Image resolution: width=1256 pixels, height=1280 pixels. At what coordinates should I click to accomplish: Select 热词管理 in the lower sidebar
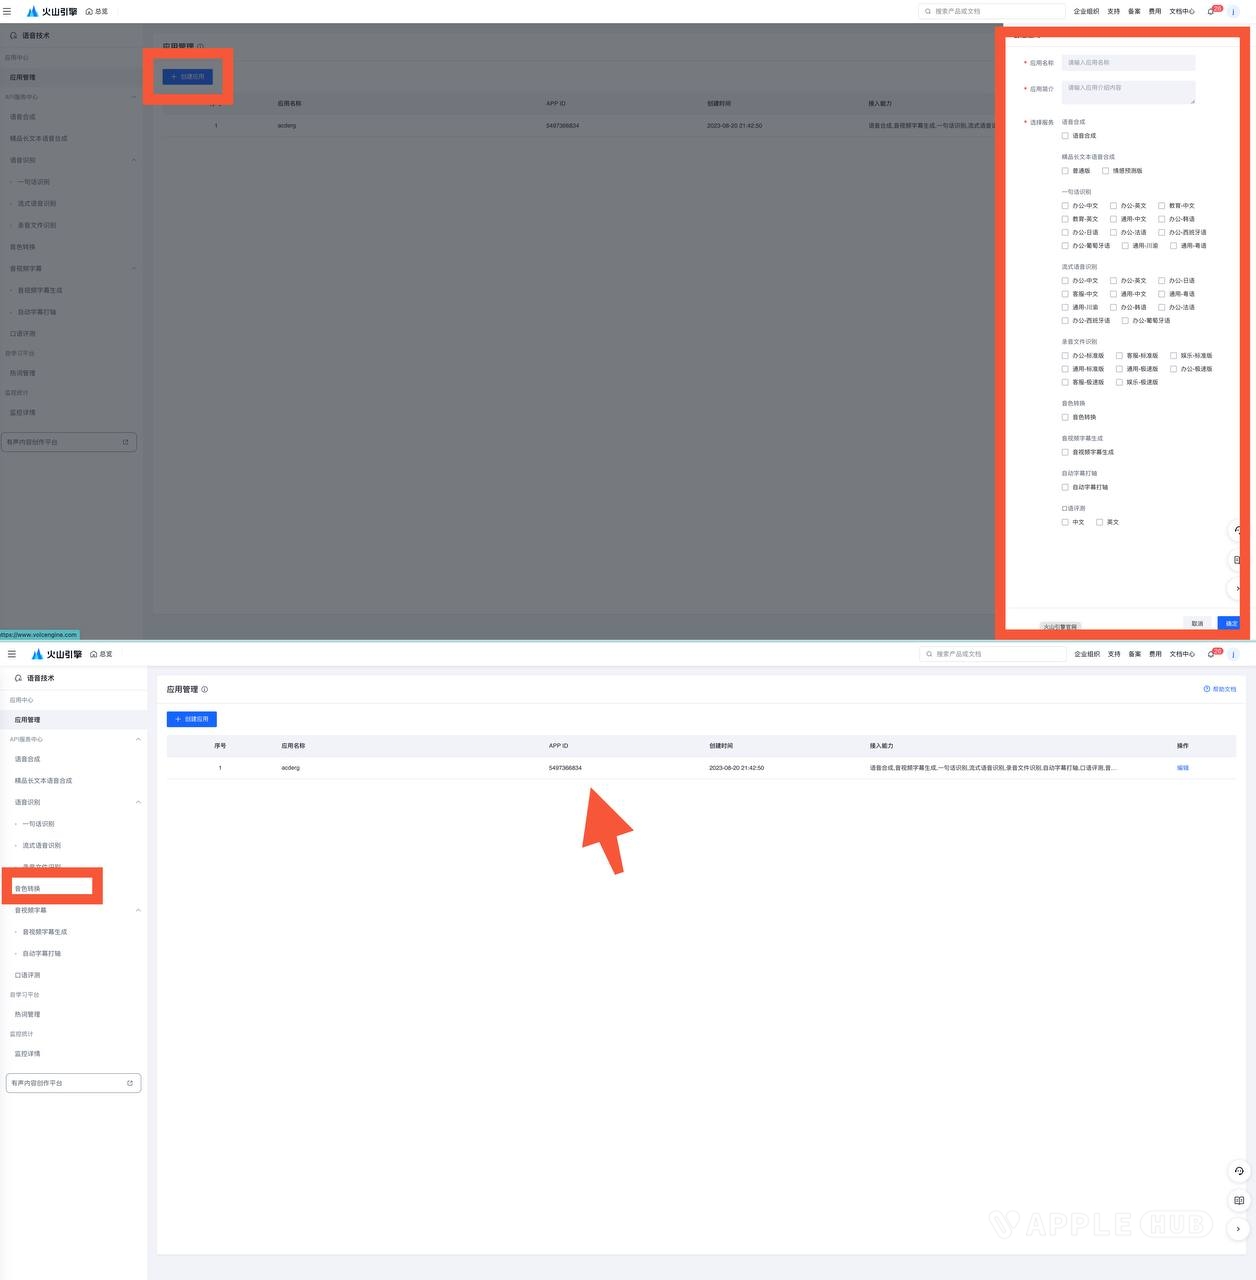tap(28, 1014)
